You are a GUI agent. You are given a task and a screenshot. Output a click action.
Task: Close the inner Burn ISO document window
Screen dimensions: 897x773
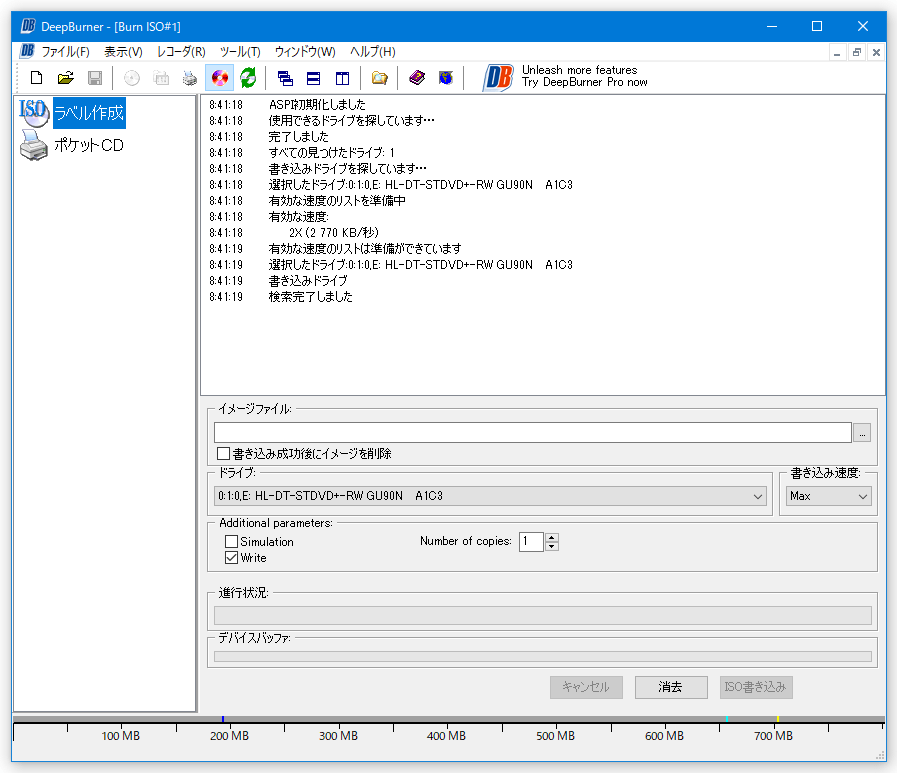(x=876, y=53)
